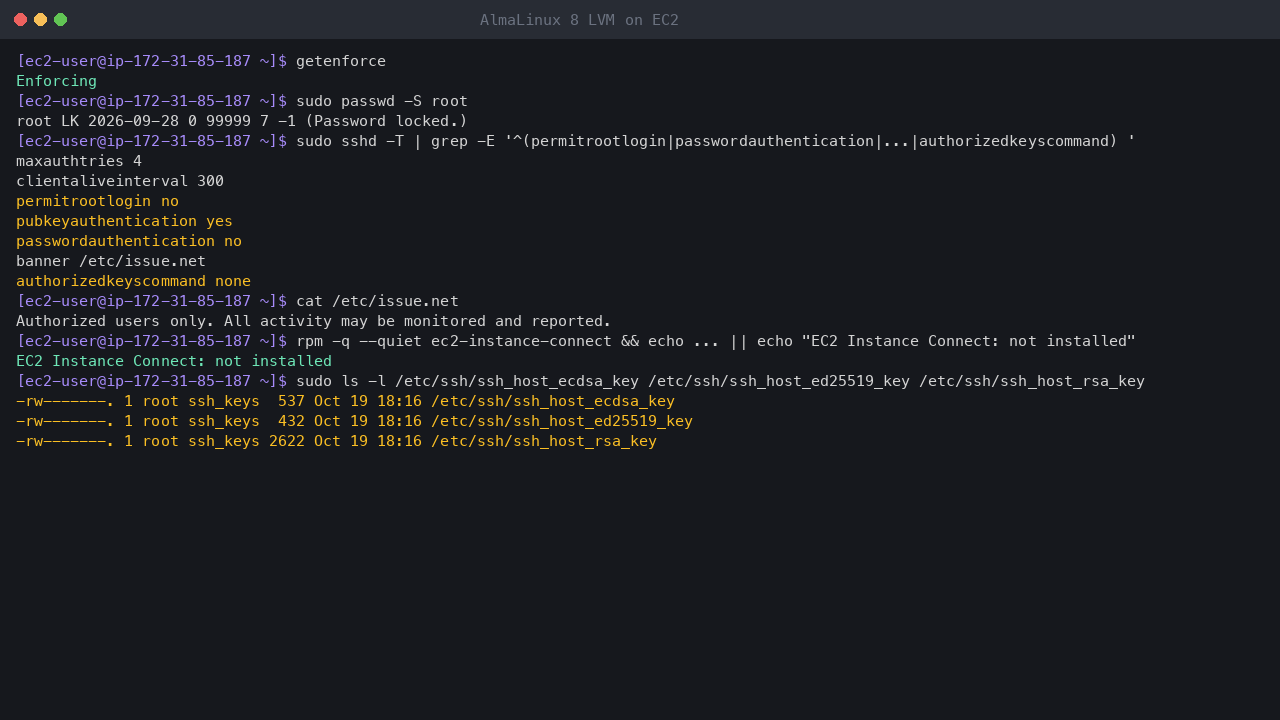Click the 'sudo passwd -S root' command
Screen dimensions: 1280x720
tap(382, 101)
